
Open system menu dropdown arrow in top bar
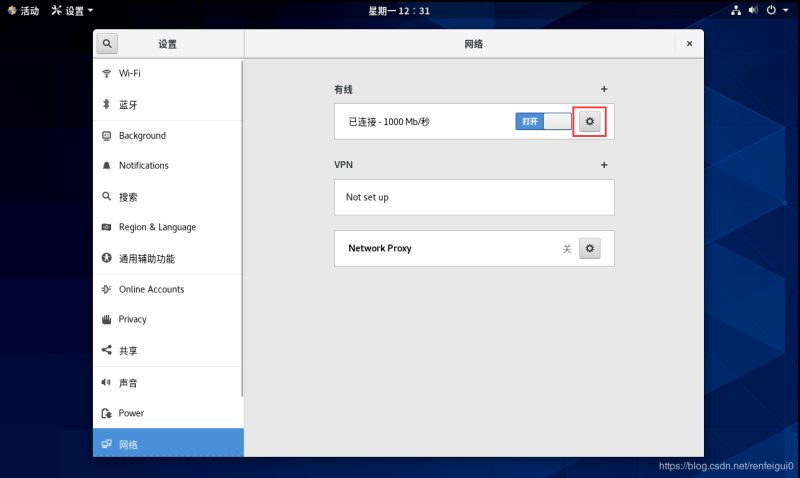click(785, 10)
